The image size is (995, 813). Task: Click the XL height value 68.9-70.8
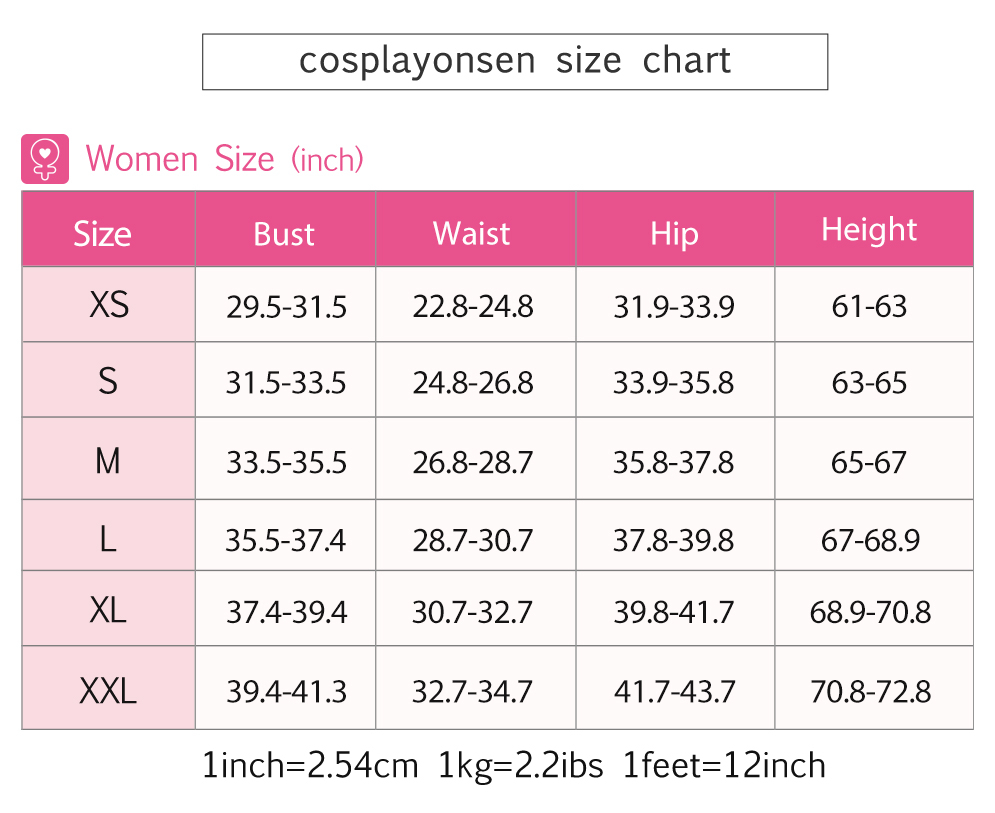[871, 612]
